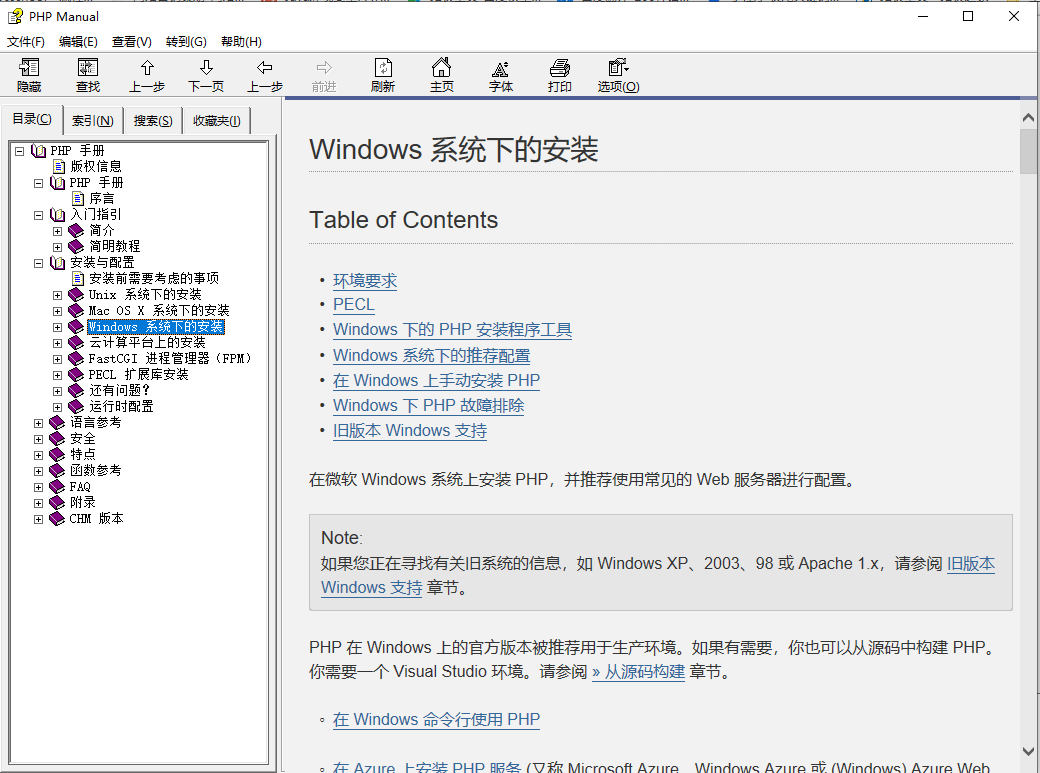The width and height of the screenshot is (1040, 773).
Task: Click the vertical scrollbar down arrow
Action: coord(1028,751)
